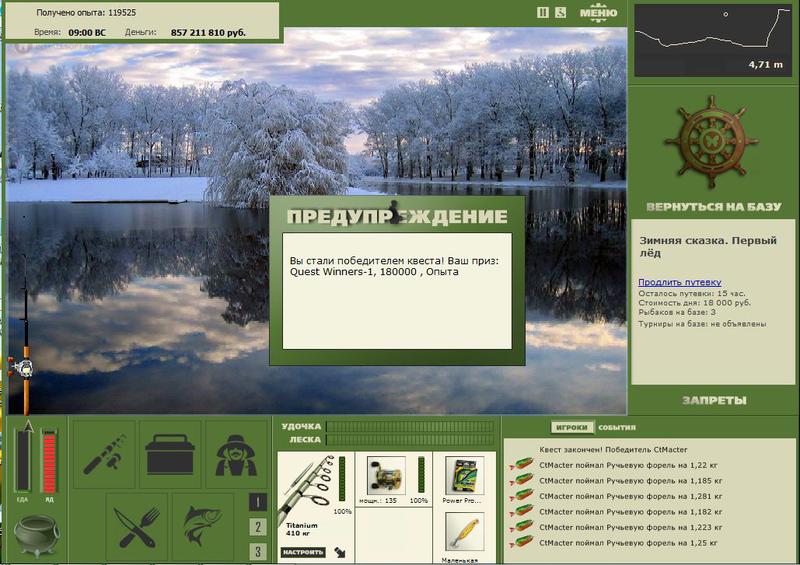Click the money value 857 211 810 руб.
Viewport: 800px width, 565px height.
coord(208,32)
